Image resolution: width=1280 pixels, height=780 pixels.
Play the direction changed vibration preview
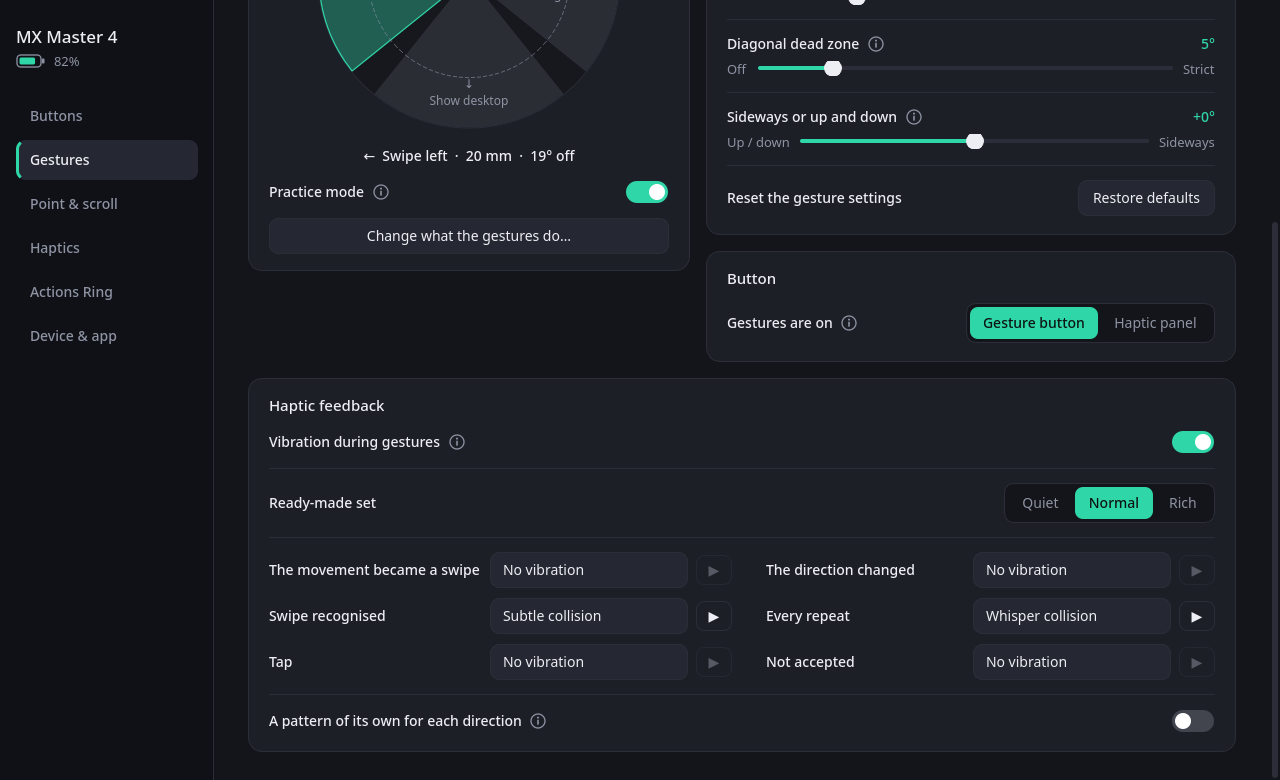tap(1197, 570)
